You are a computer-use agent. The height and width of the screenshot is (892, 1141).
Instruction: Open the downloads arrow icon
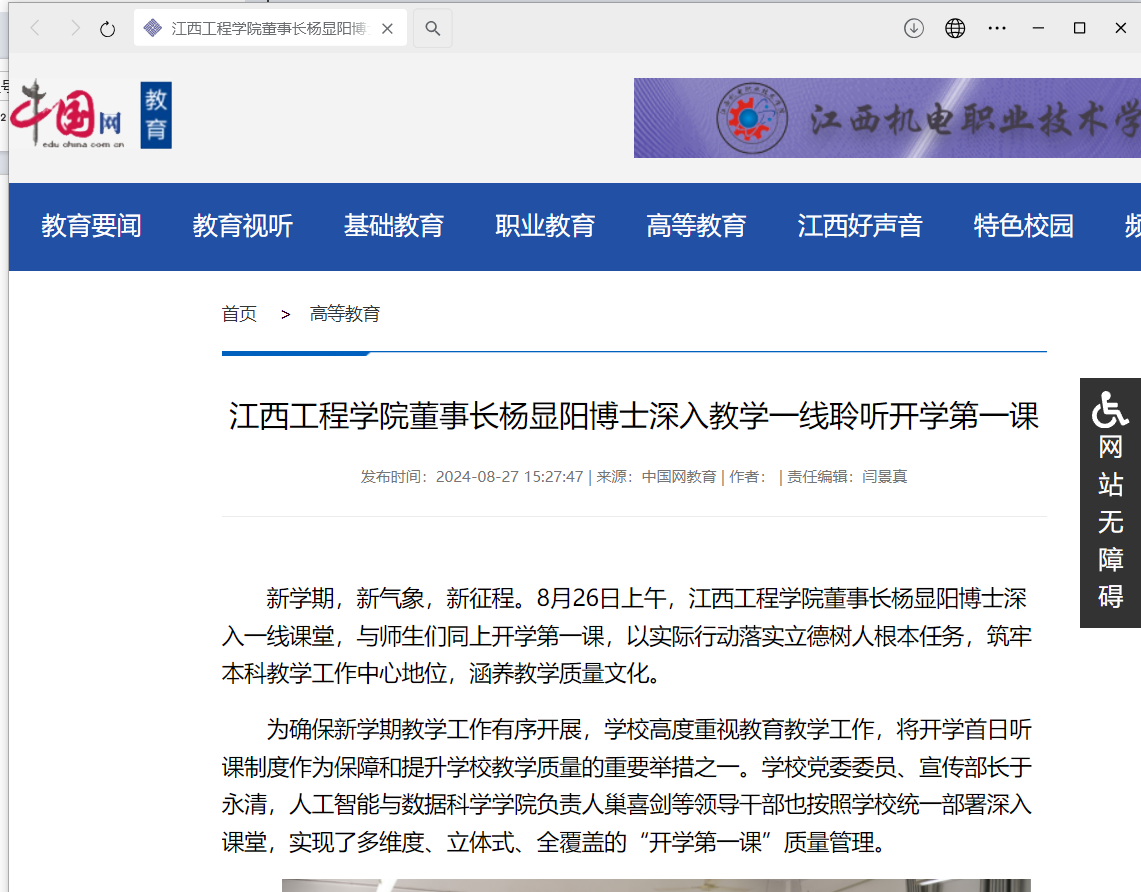point(913,28)
